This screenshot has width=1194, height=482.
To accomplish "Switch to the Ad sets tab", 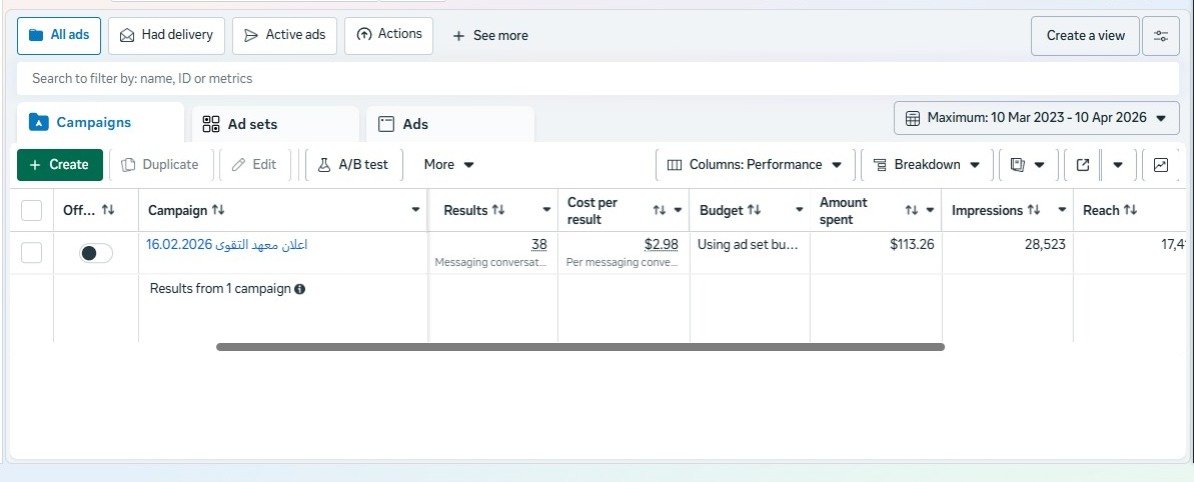I will click(x=275, y=124).
